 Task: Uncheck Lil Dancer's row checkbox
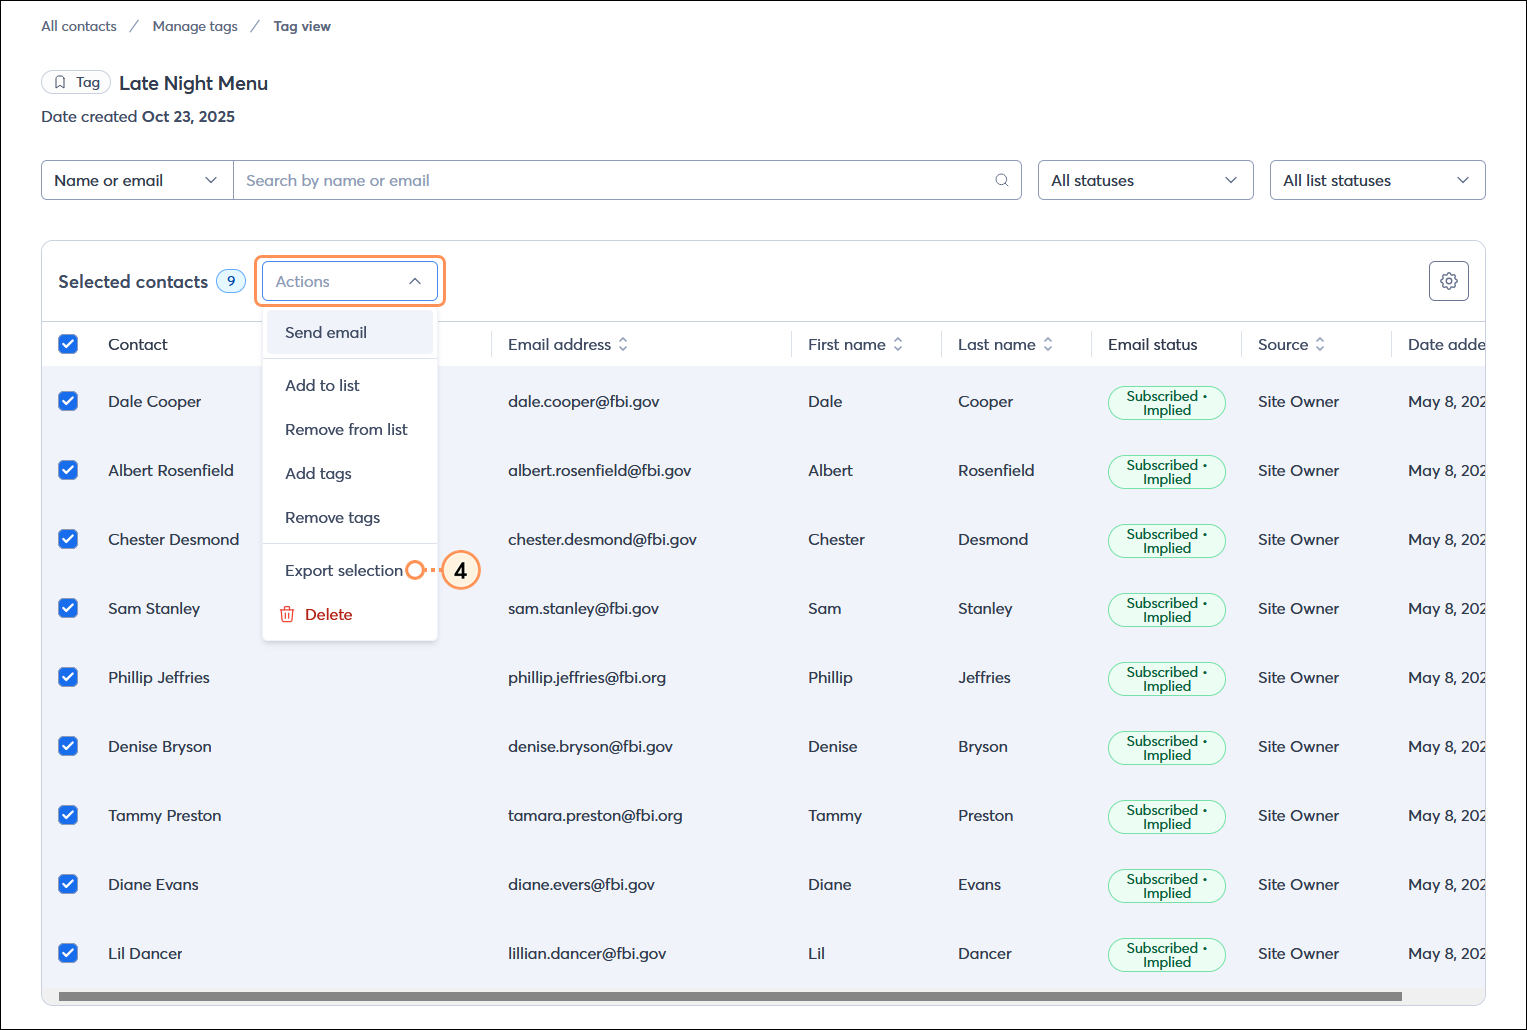pyautogui.click(x=67, y=953)
